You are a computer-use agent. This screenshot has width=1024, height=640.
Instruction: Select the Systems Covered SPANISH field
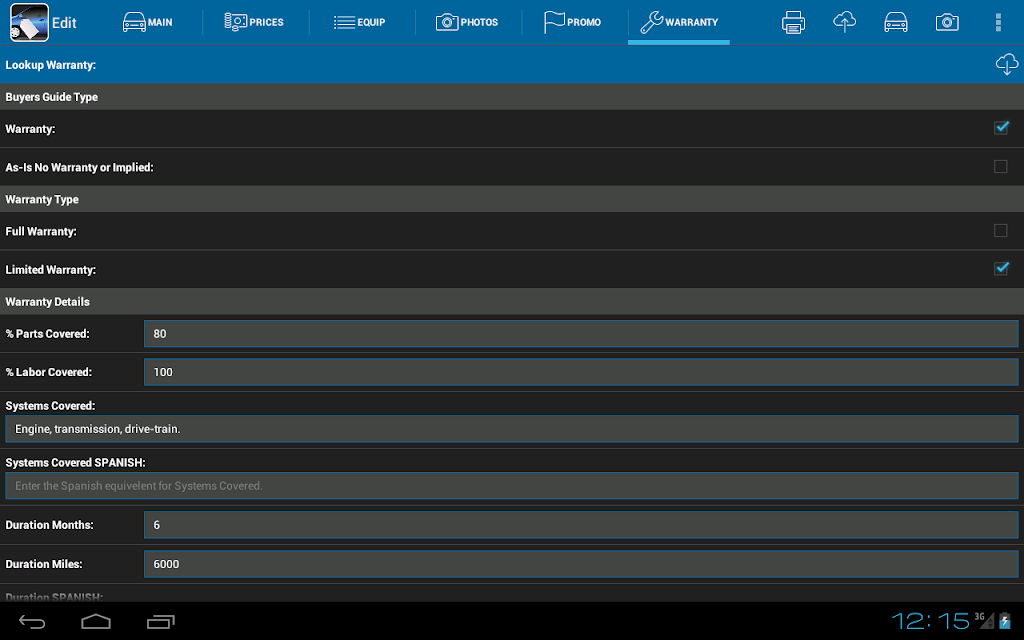[x=512, y=486]
